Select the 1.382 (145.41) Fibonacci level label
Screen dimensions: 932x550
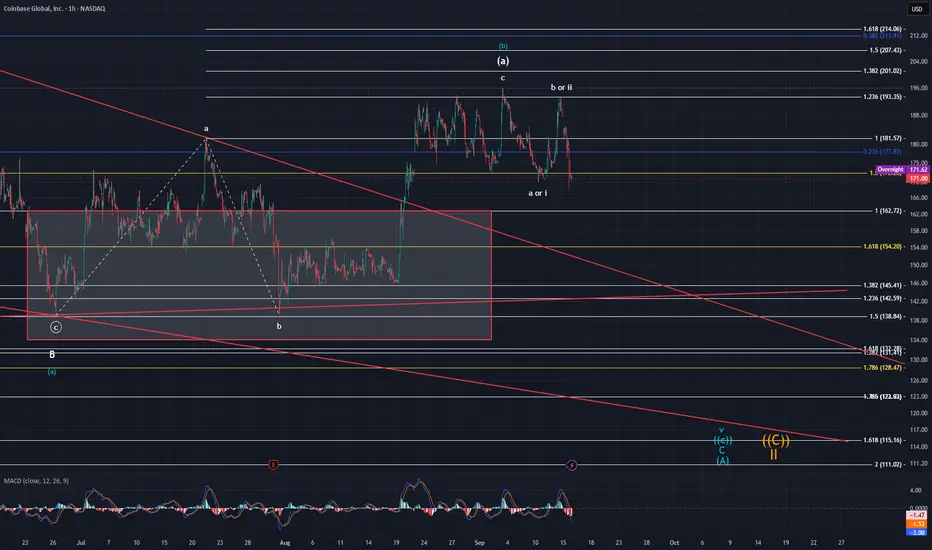[x=883, y=285]
